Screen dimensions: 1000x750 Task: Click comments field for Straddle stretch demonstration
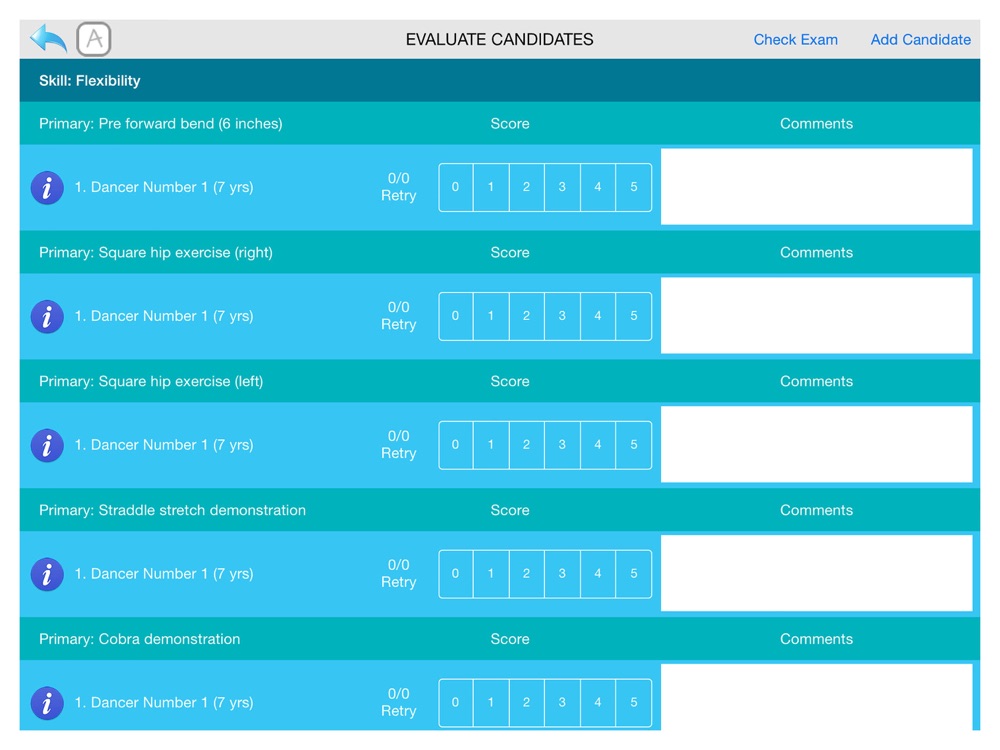pos(816,573)
